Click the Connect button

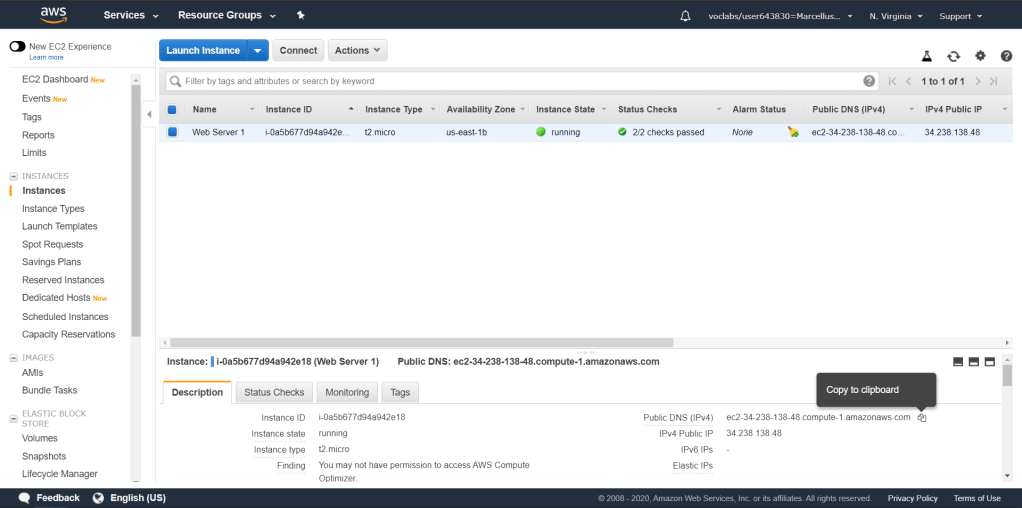[298, 51]
